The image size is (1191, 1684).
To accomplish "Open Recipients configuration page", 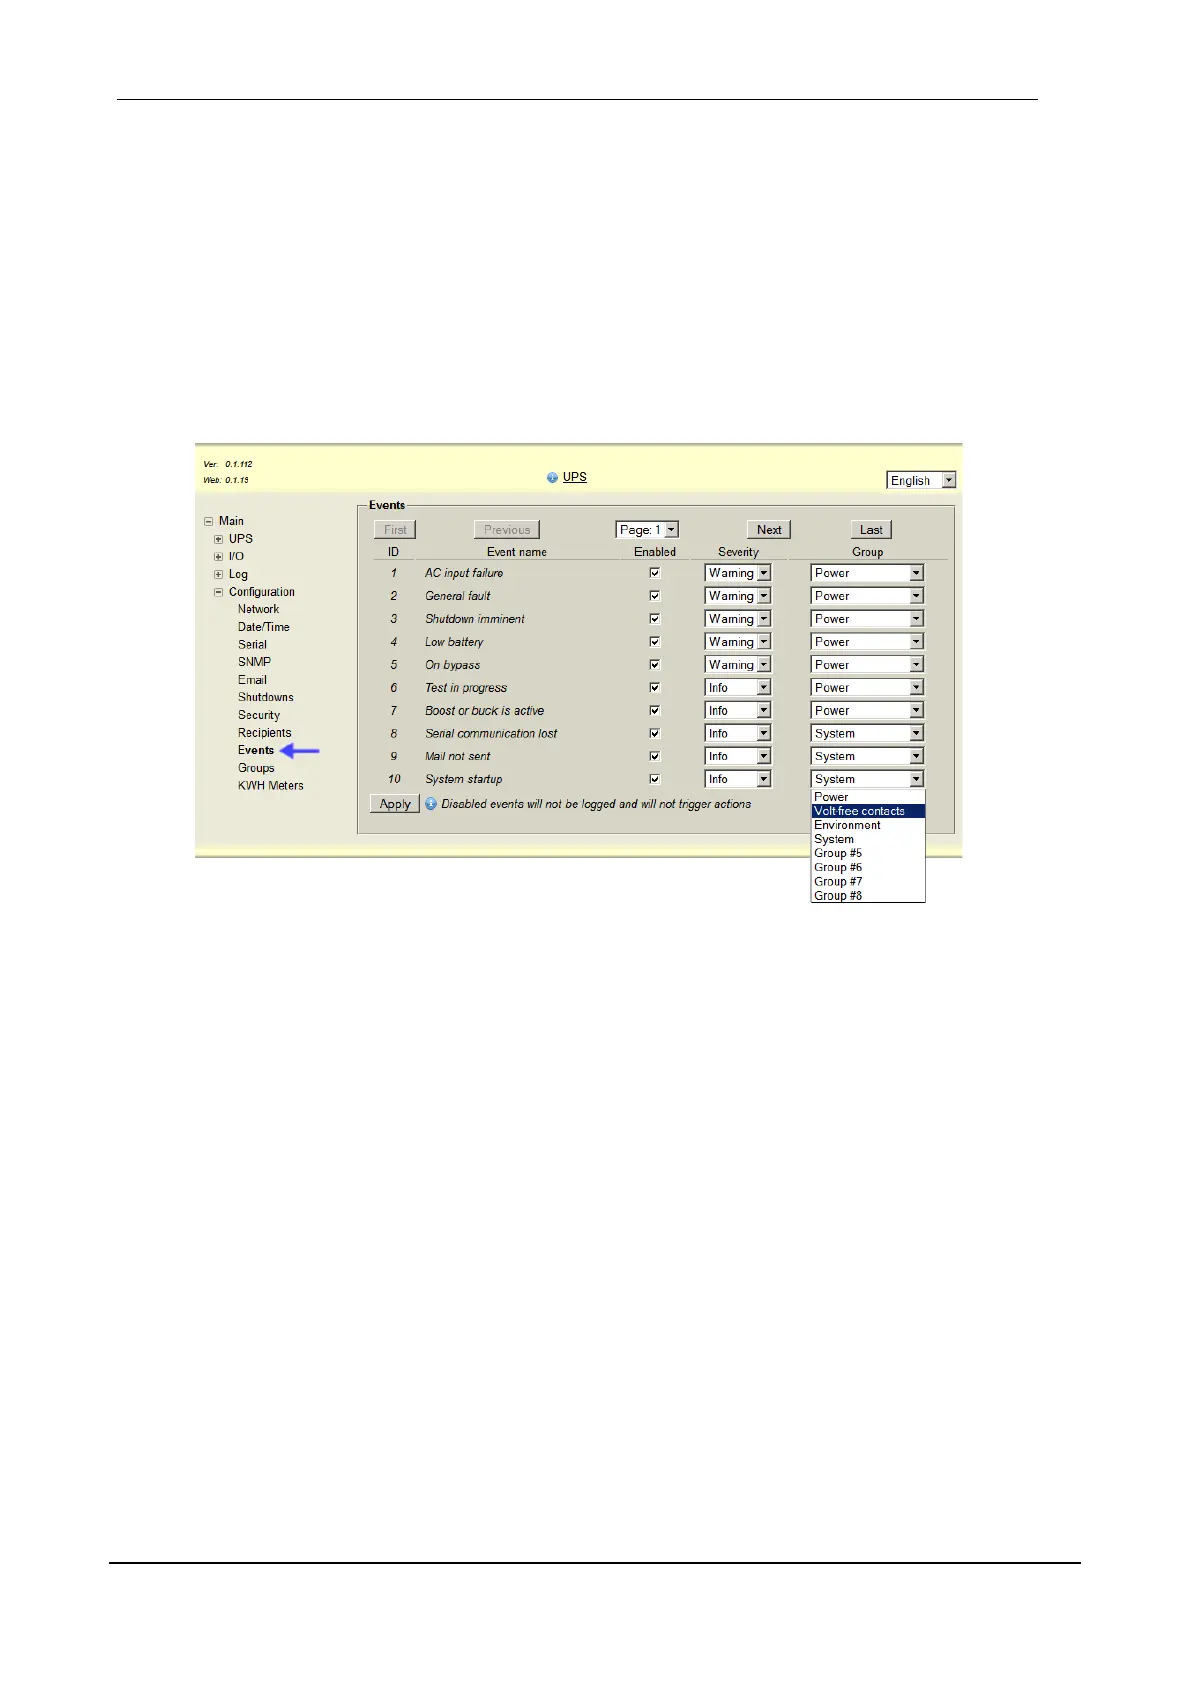I will tap(264, 733).
